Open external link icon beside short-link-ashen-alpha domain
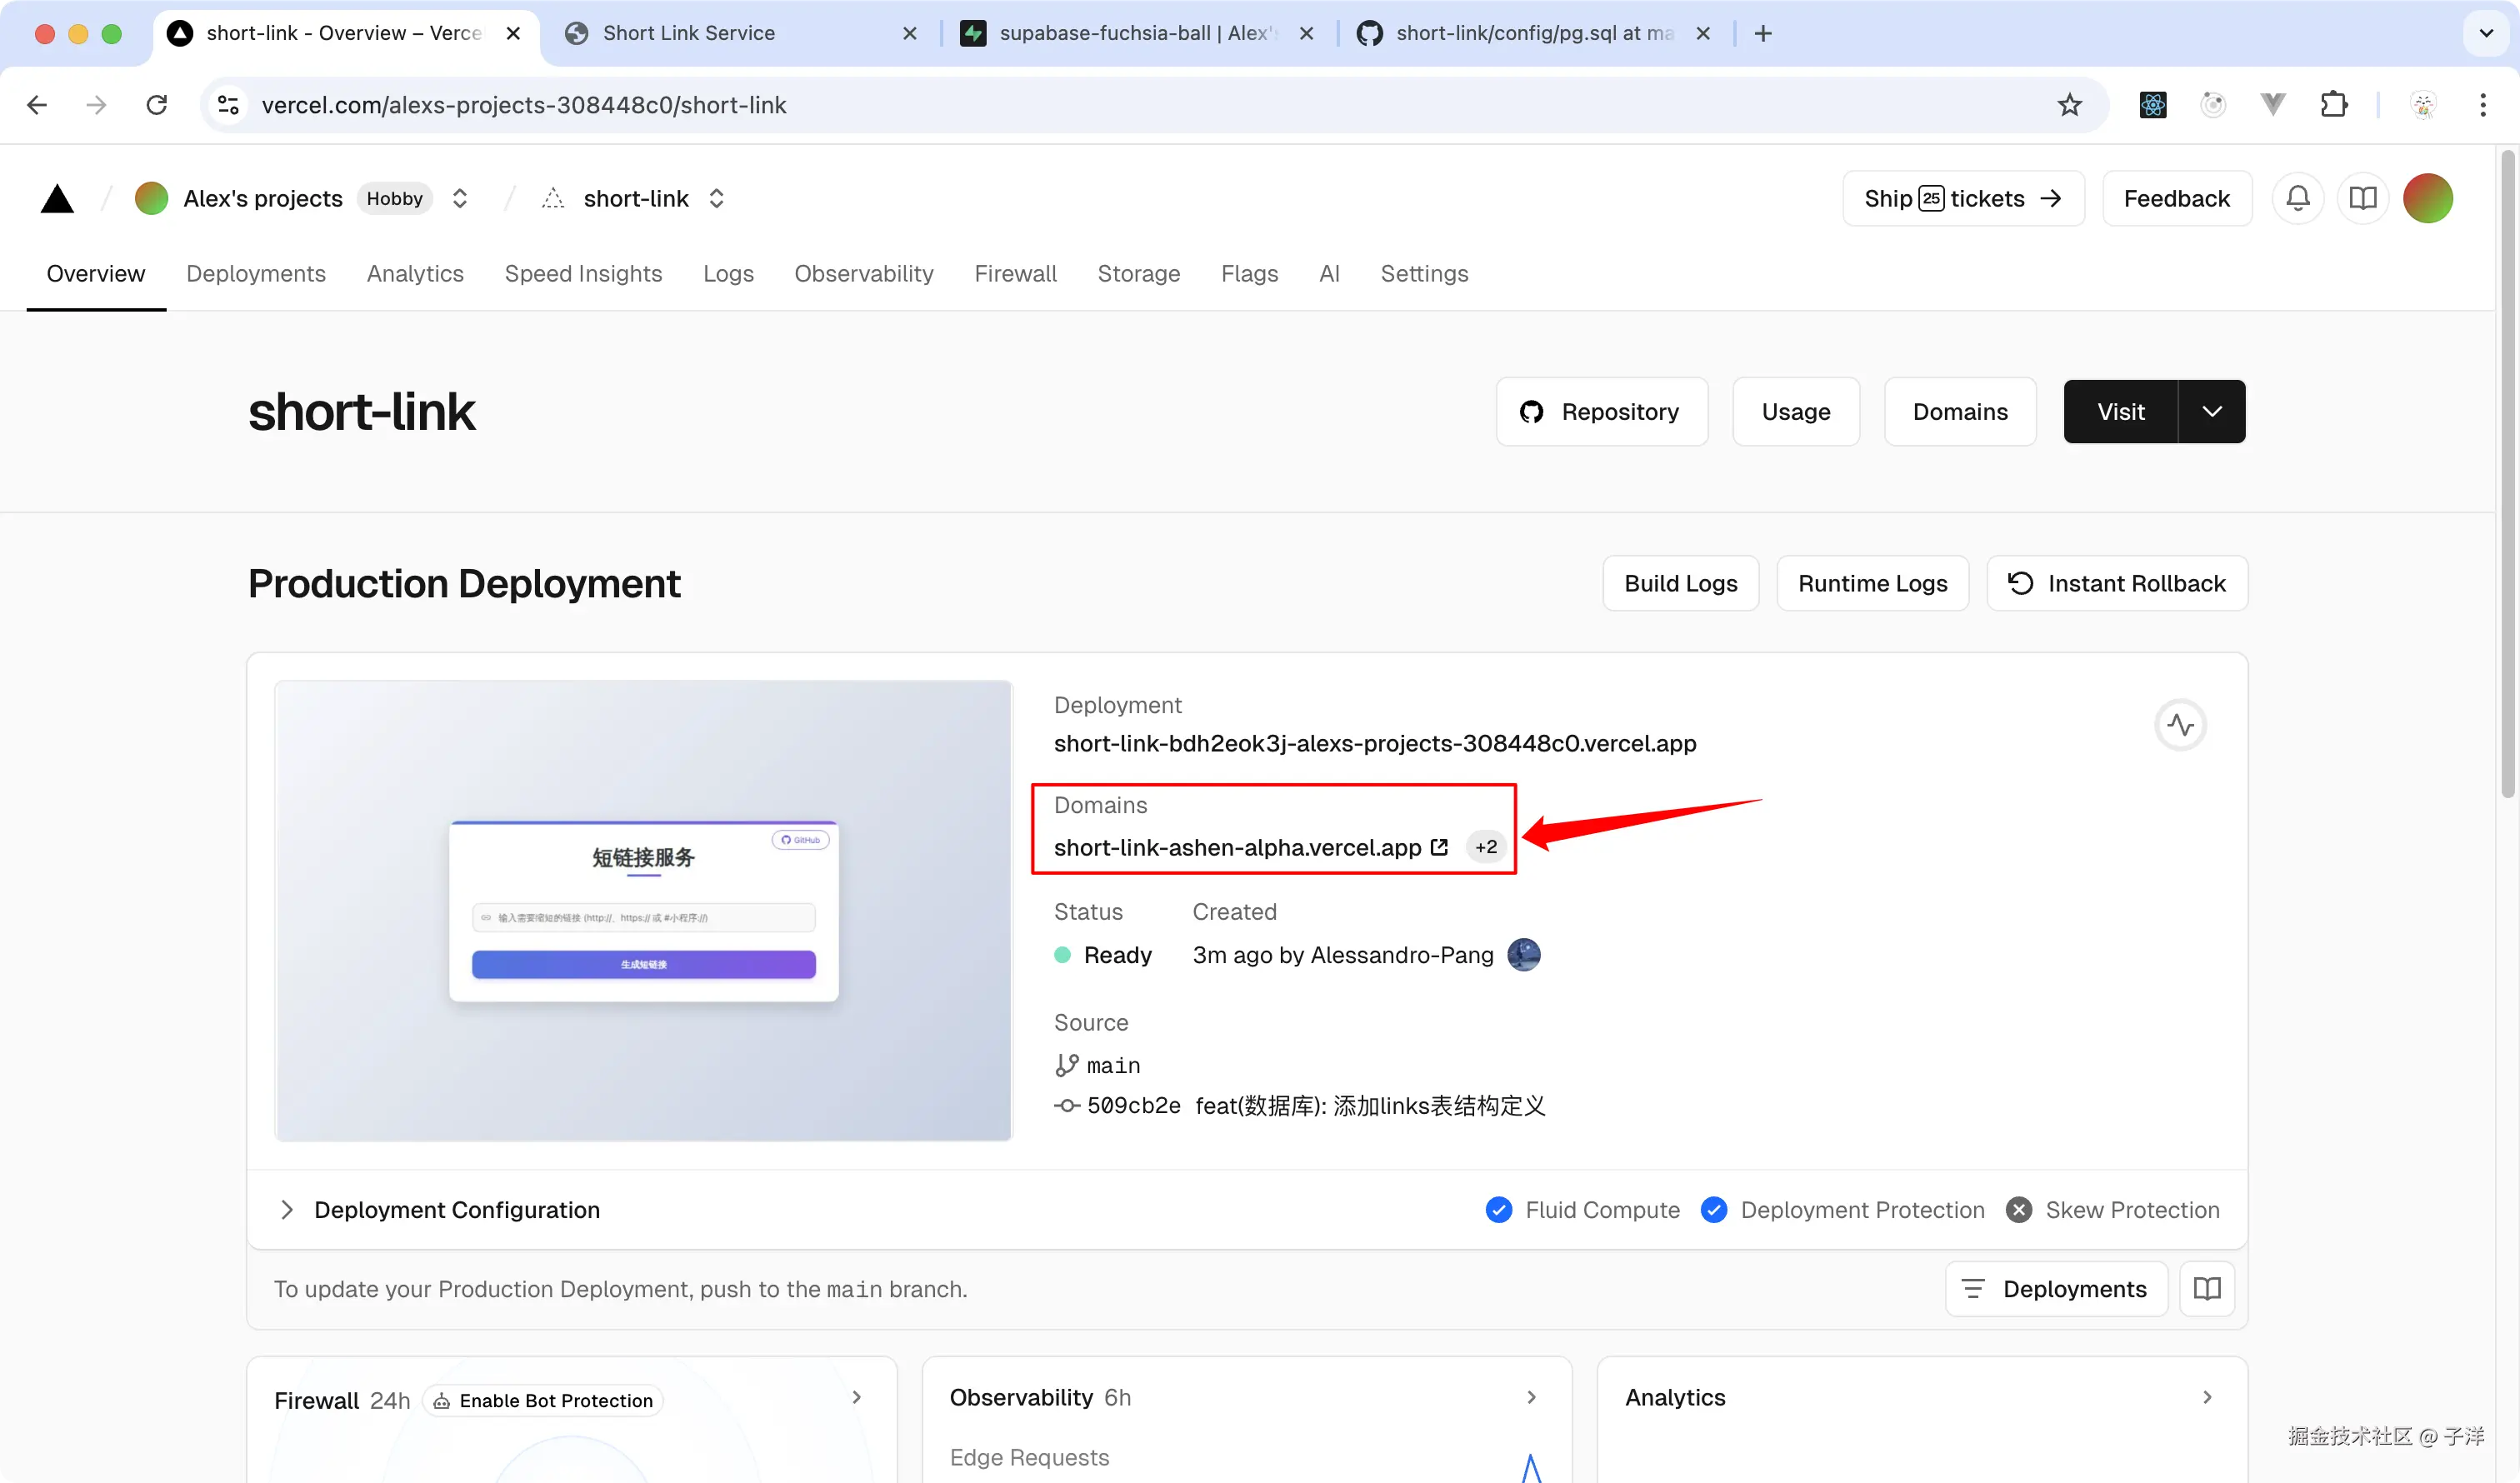 click(x=1439, y=847)
